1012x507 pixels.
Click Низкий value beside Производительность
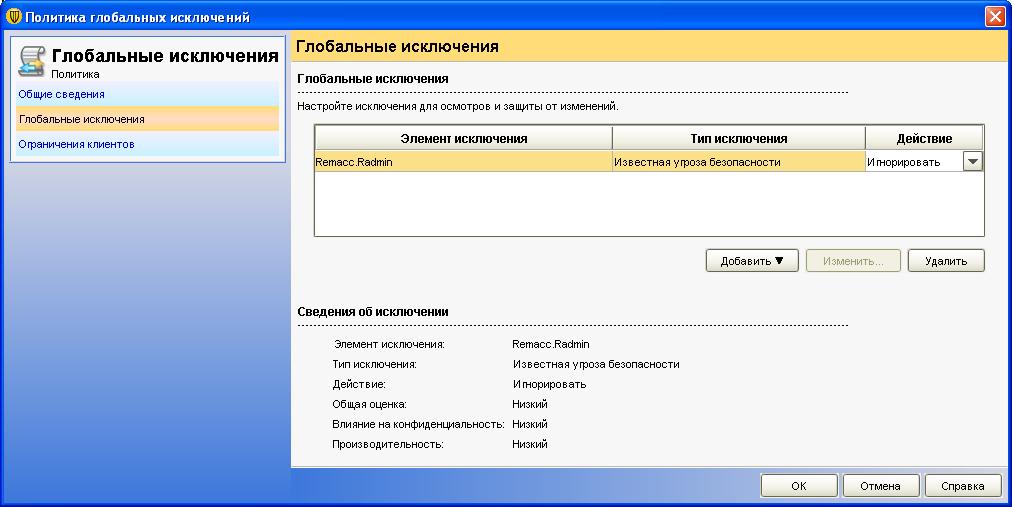[x=530, y=444]
